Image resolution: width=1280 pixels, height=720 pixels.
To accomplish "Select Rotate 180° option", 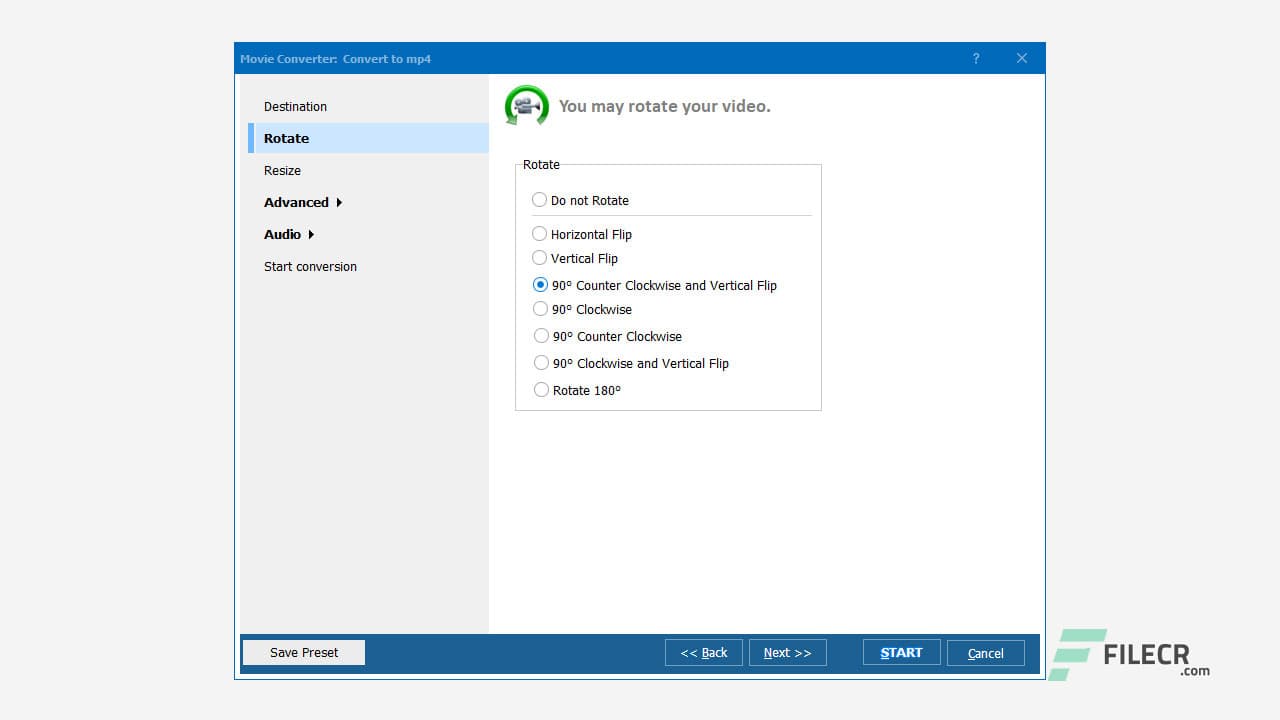I will click(x=540, y=389).
